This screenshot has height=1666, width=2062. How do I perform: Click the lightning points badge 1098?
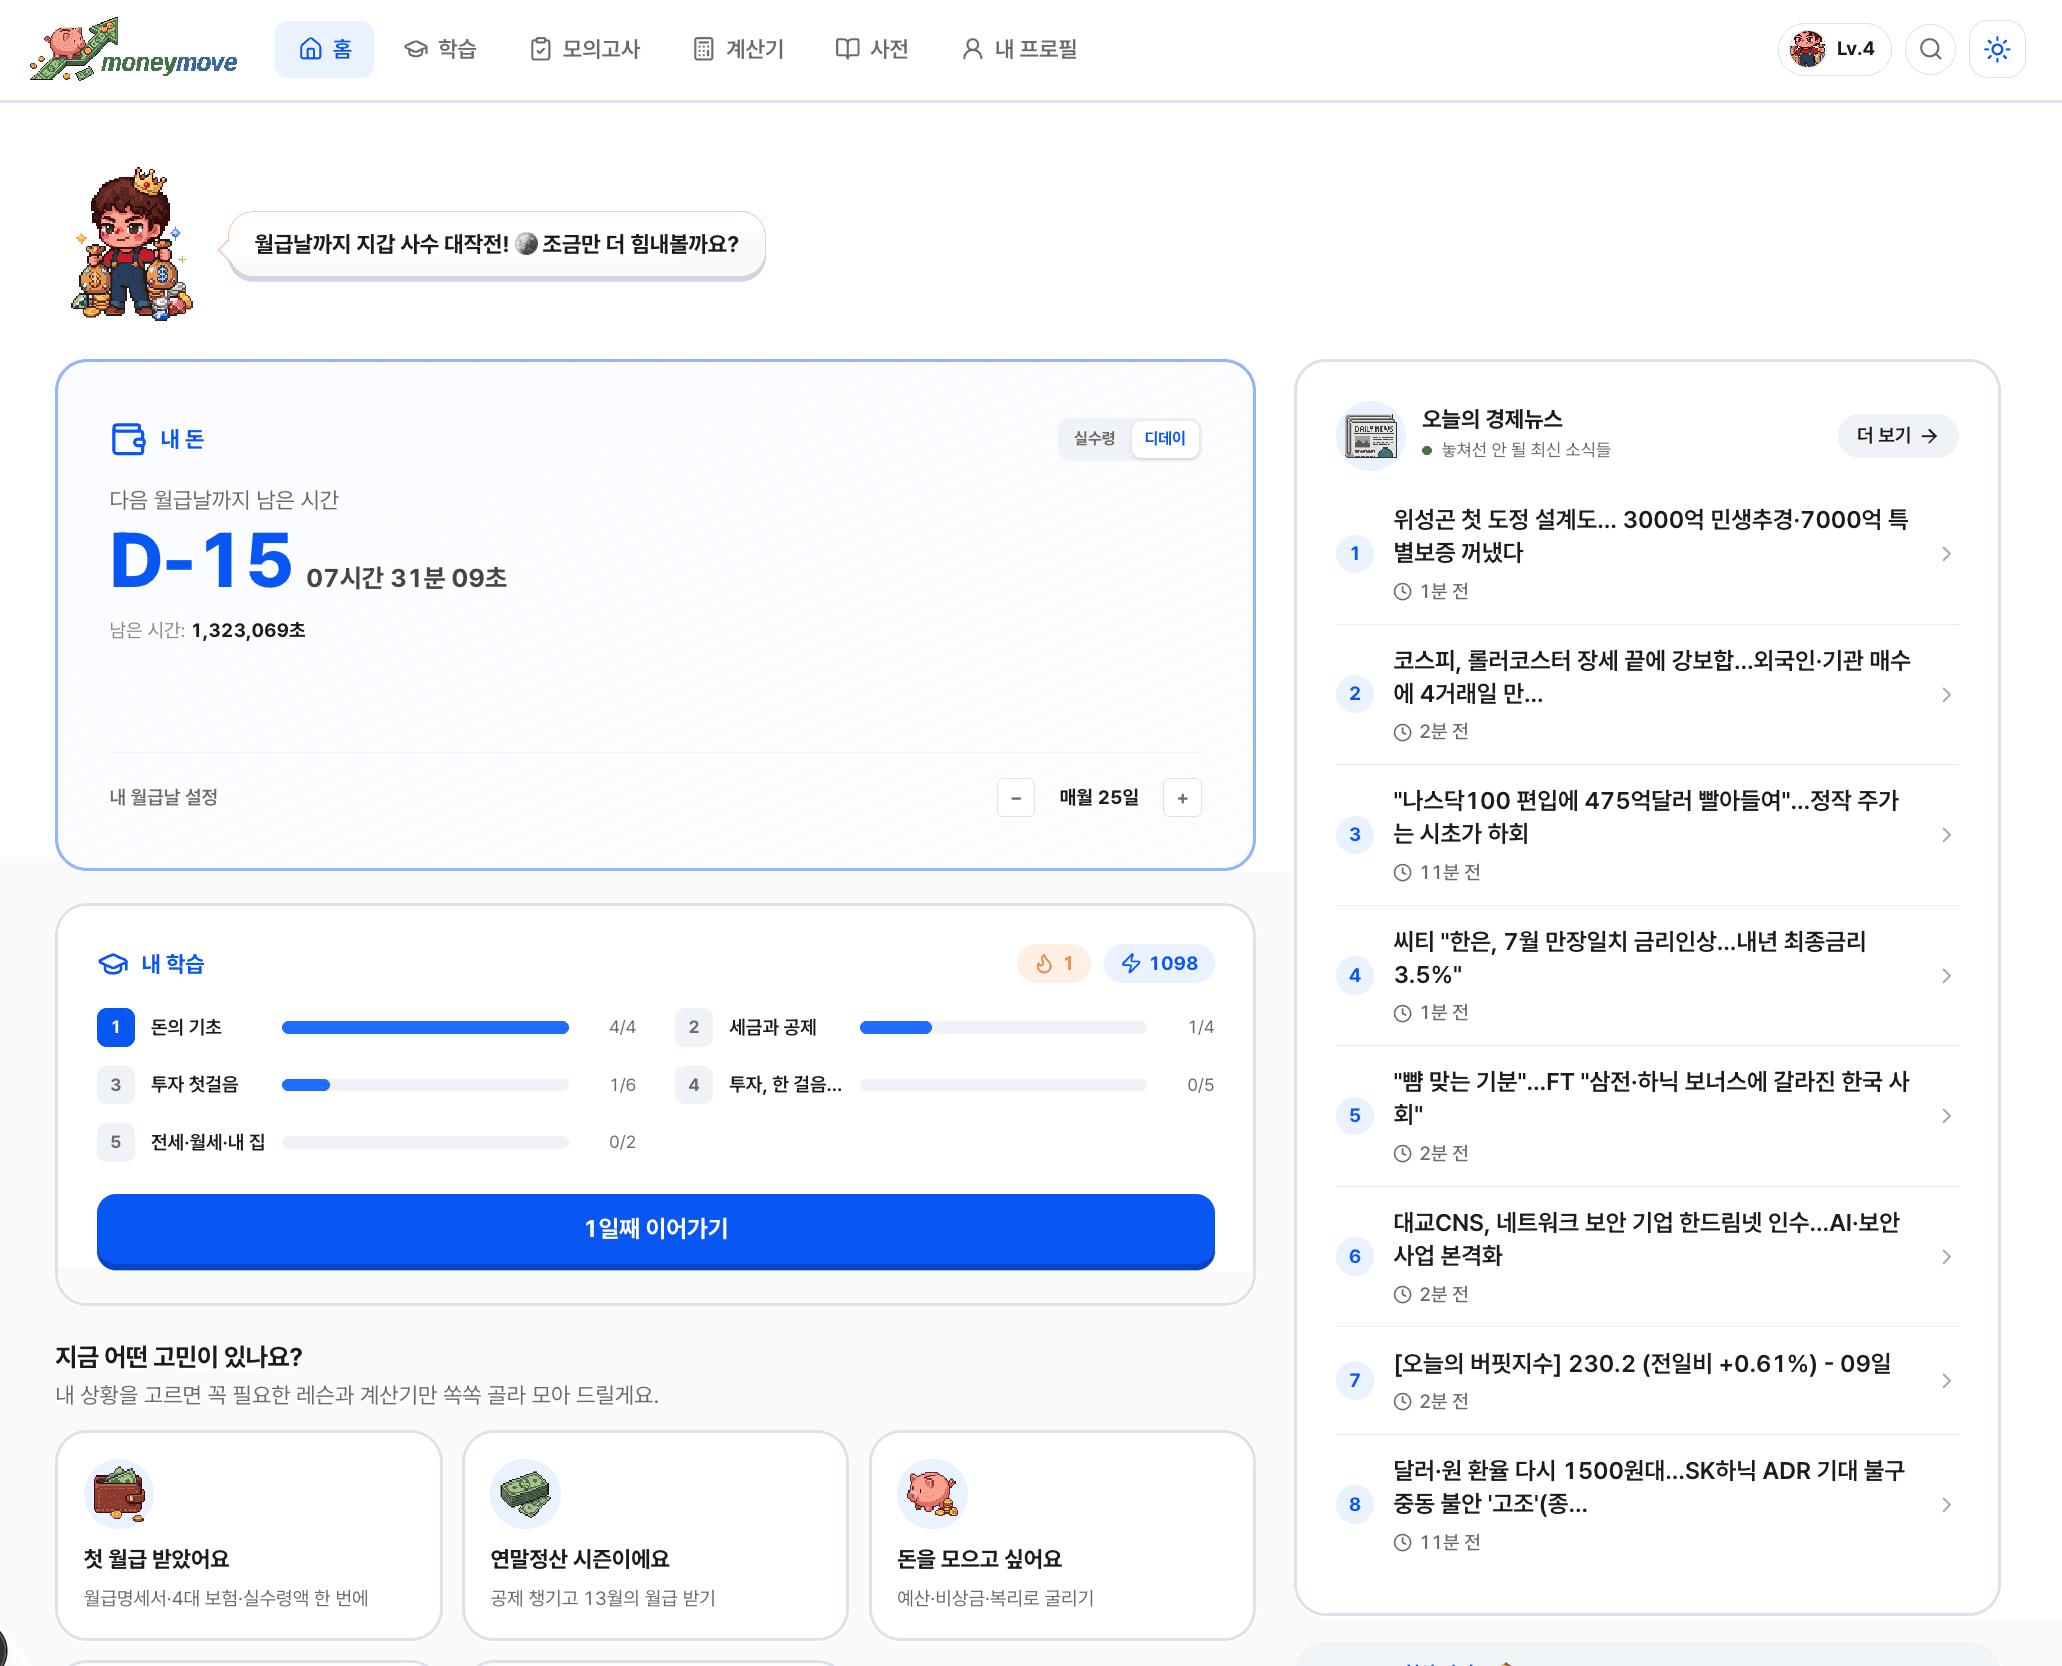1159,963
